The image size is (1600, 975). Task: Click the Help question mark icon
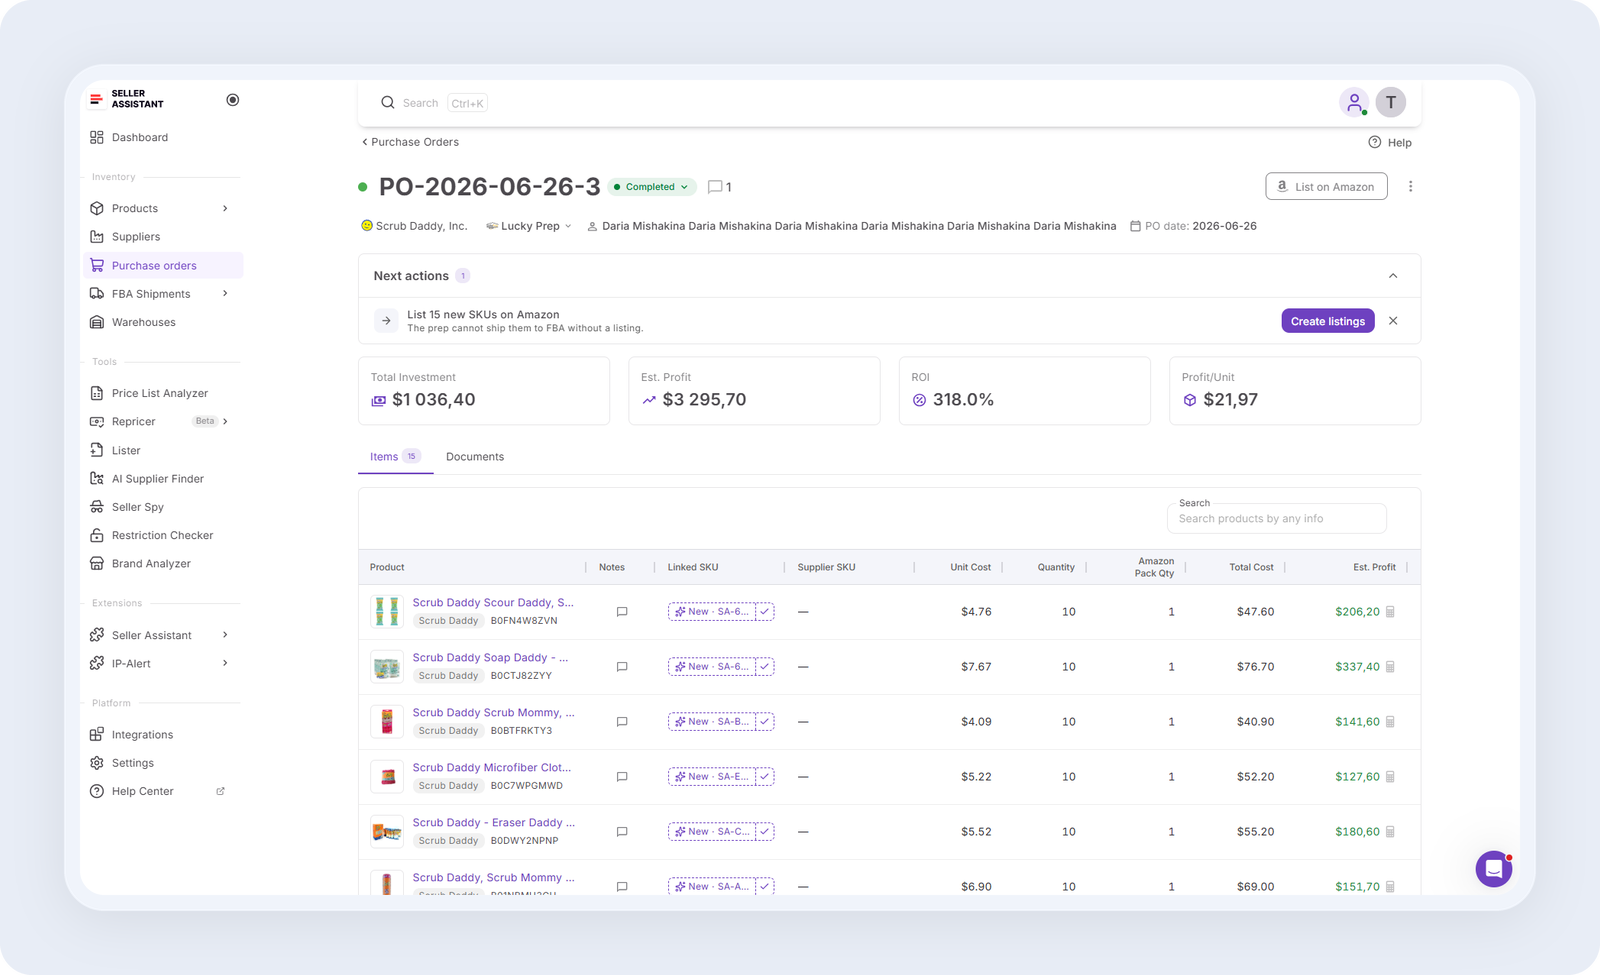(1375, 143)
